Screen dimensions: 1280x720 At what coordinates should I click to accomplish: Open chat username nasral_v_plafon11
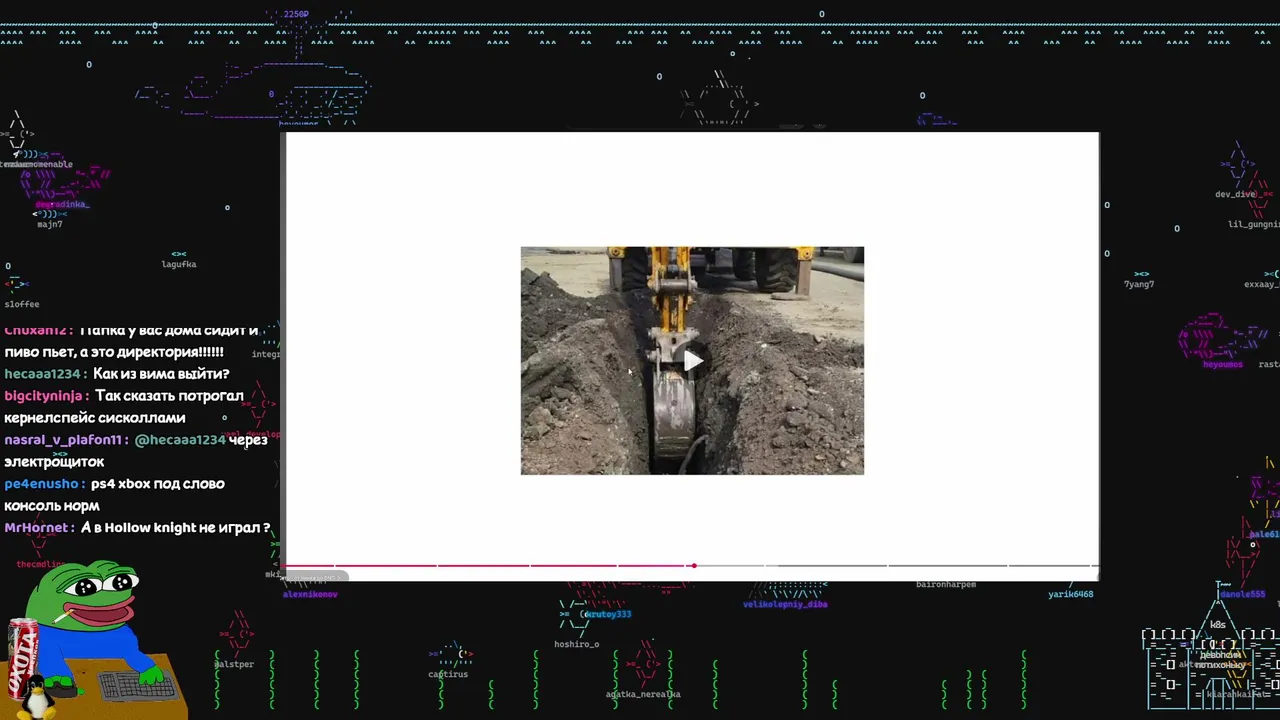(62, 440)
